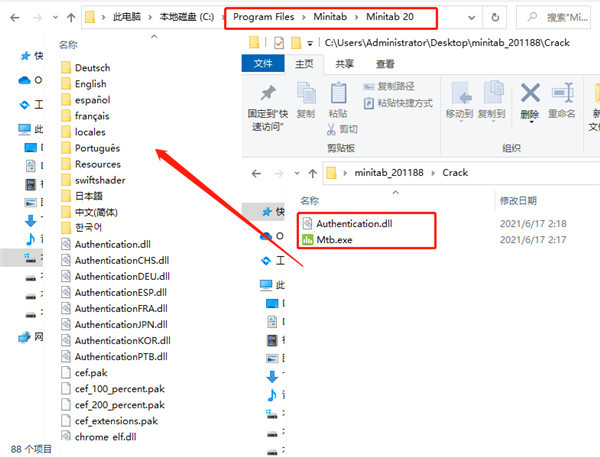Viewport: 600px width, 457px height.
Task: Click the Crack breadcrumb segment
Action: coord(455,173)
